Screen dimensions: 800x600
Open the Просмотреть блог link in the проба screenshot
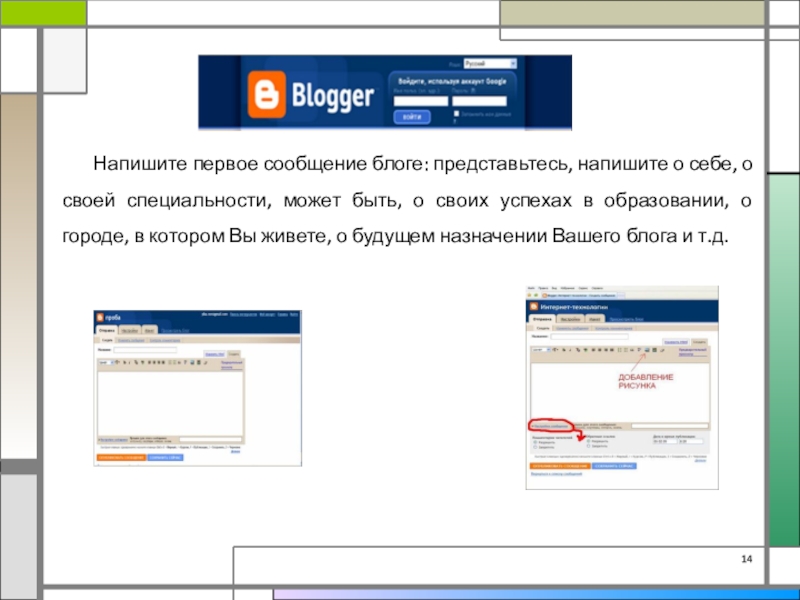coord(175,331)
